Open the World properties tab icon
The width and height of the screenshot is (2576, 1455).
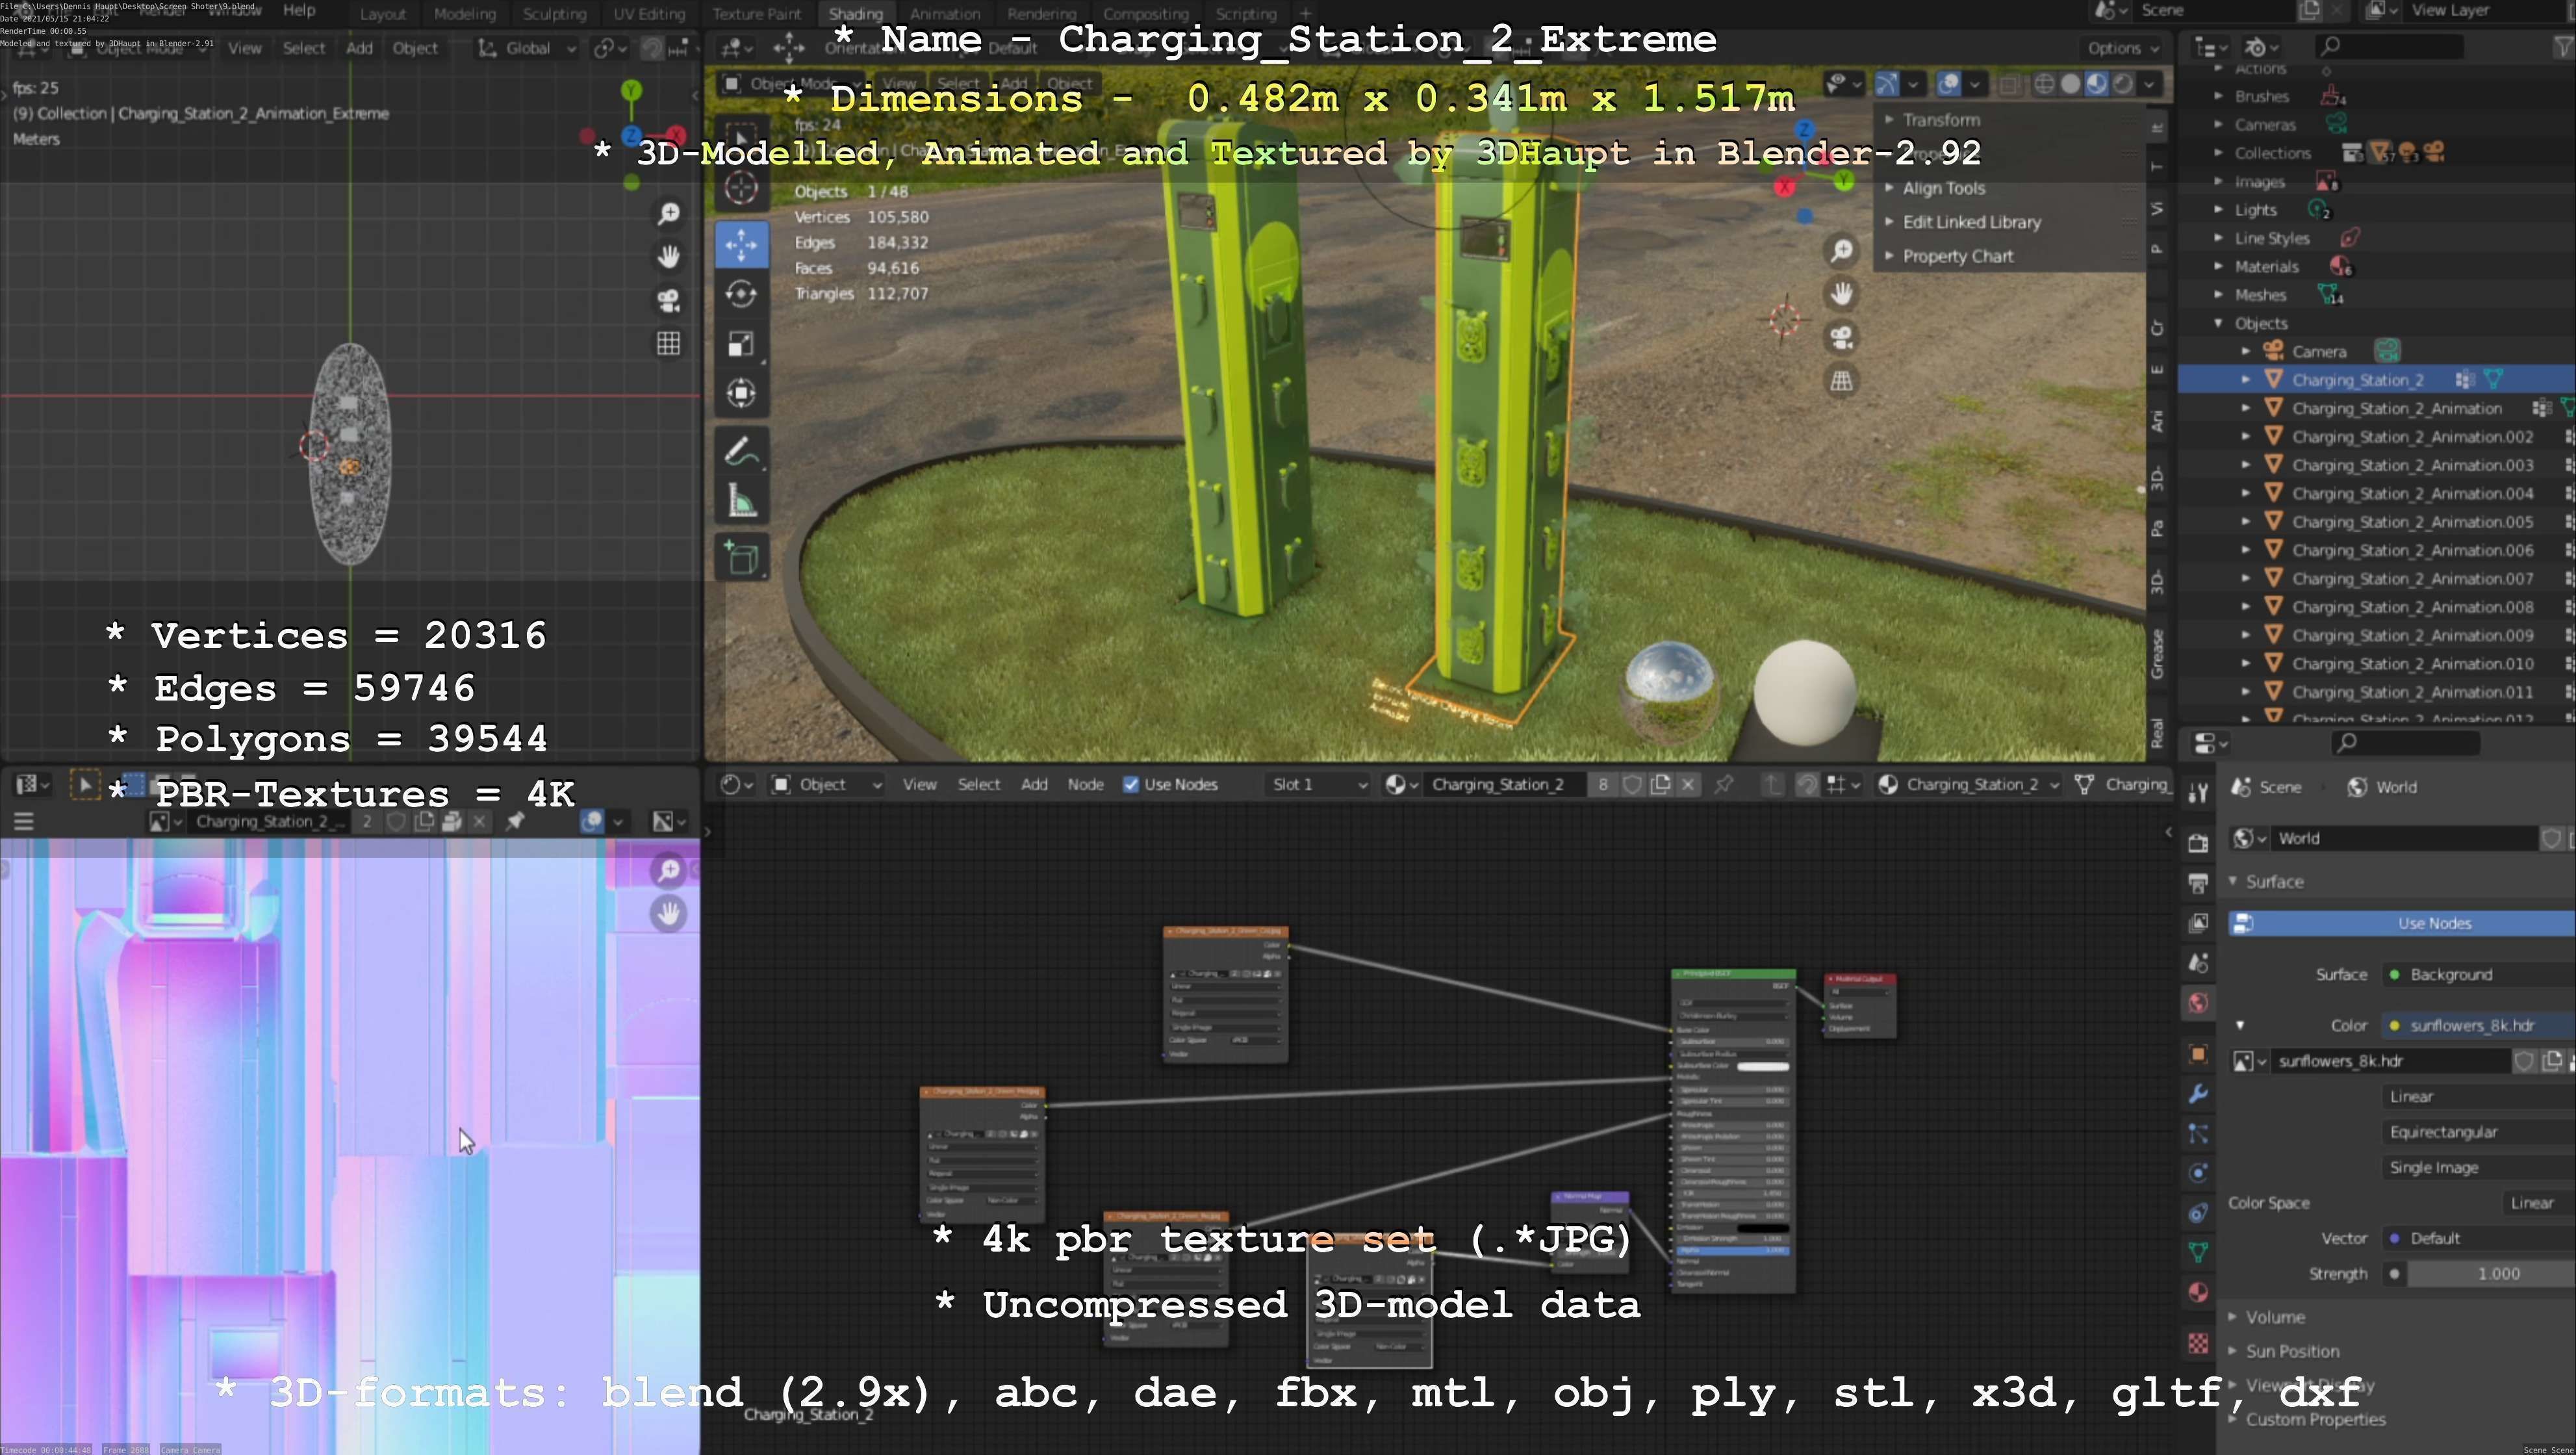[2198, 1003]
